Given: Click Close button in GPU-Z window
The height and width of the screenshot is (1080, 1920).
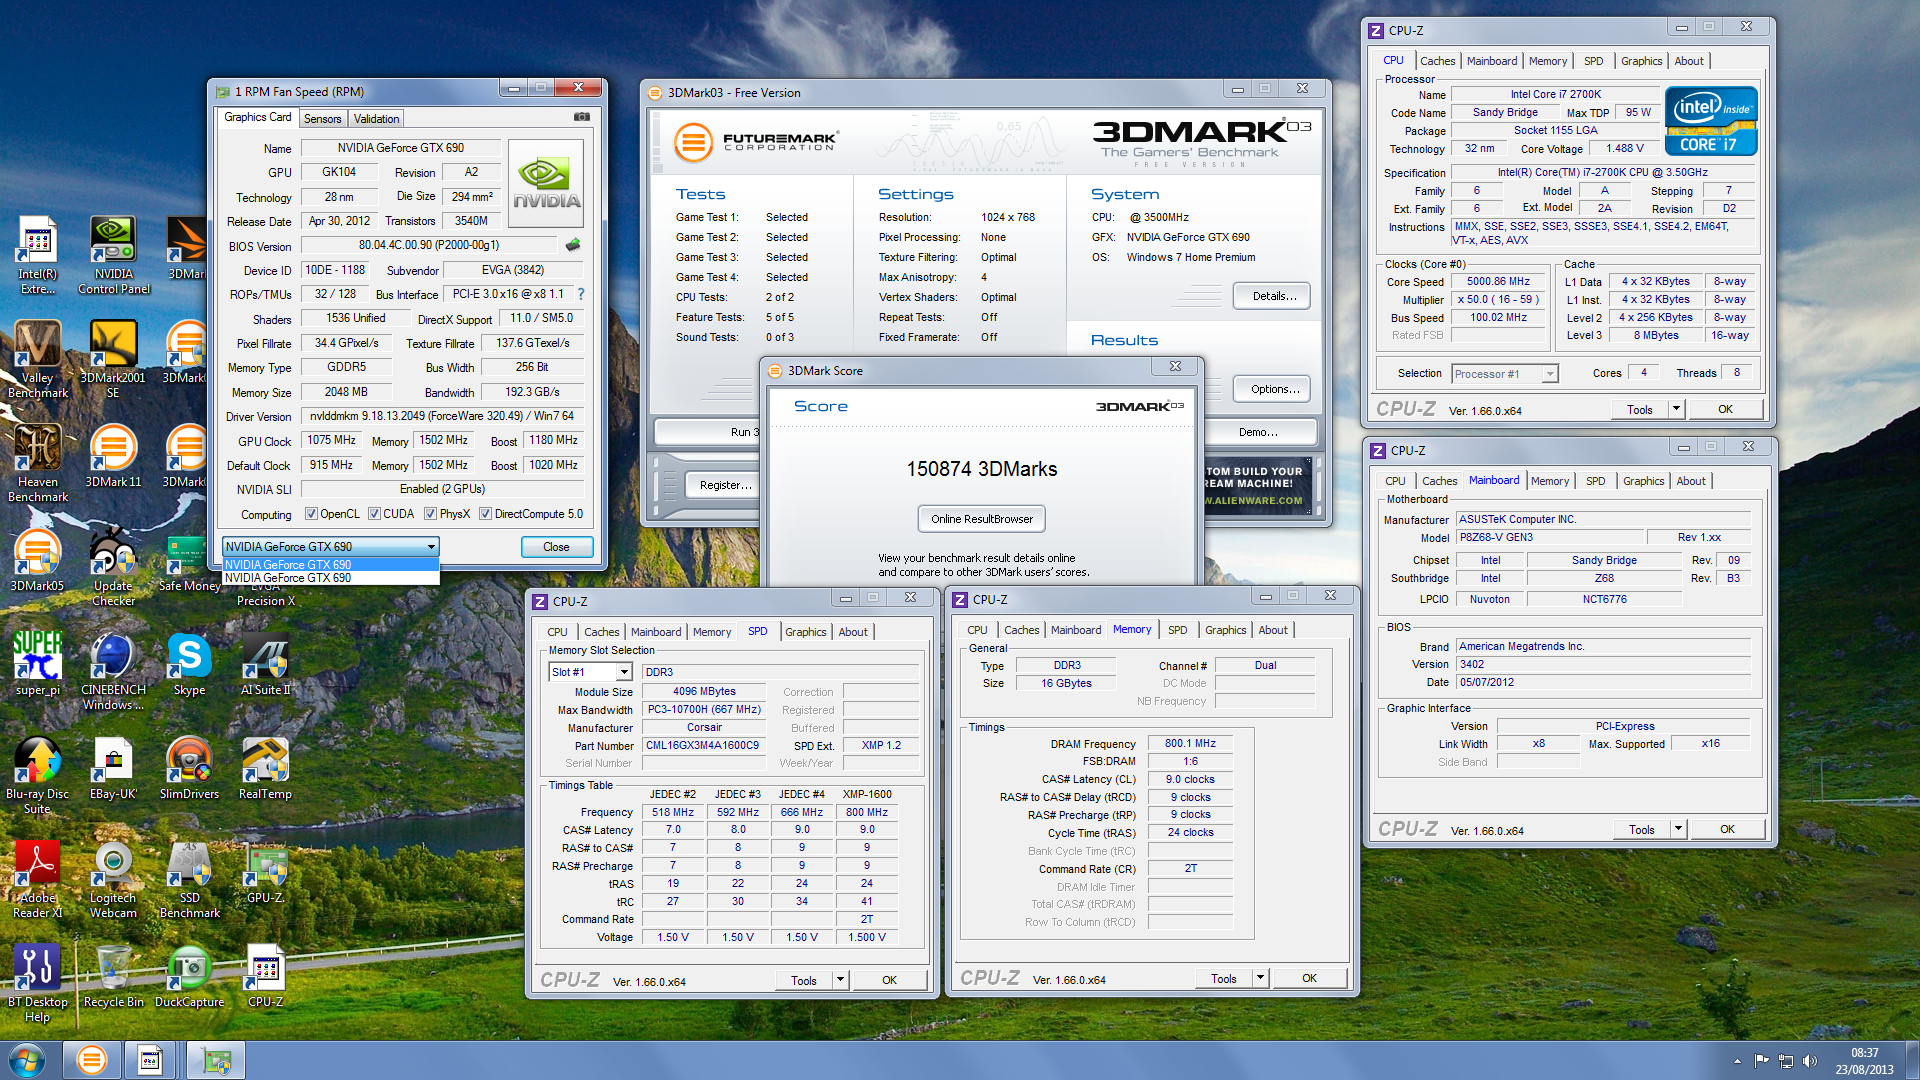Looking at the screenshot, I should point(557,547).
